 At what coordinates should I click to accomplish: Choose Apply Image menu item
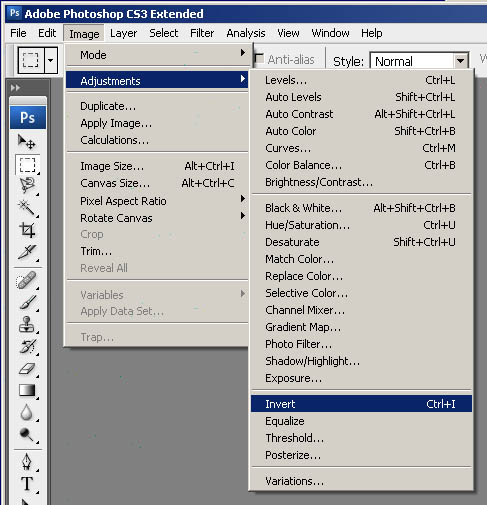tap(157, 123)
